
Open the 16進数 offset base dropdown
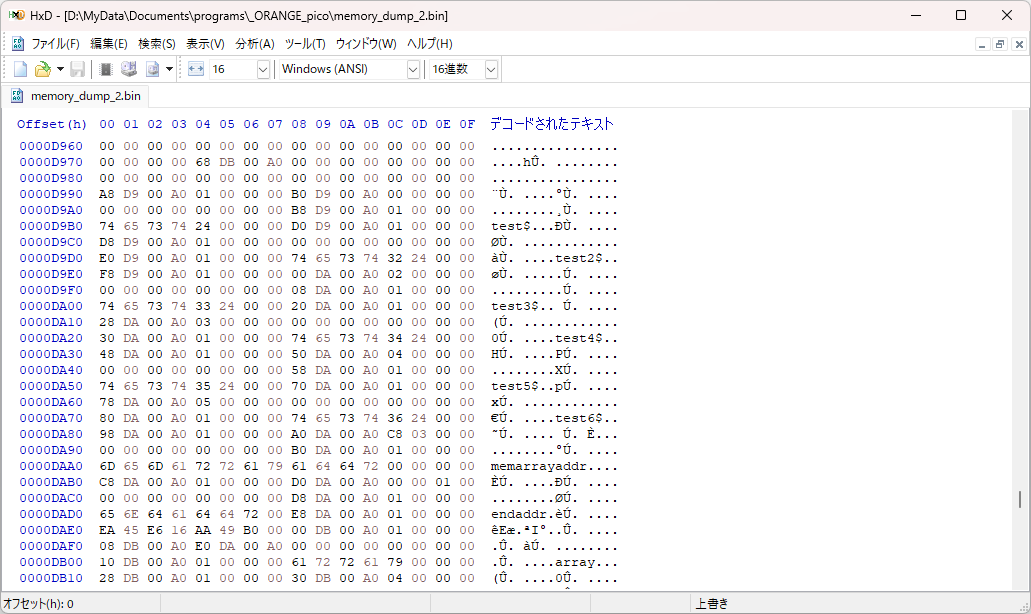click(x=491, y=69)
